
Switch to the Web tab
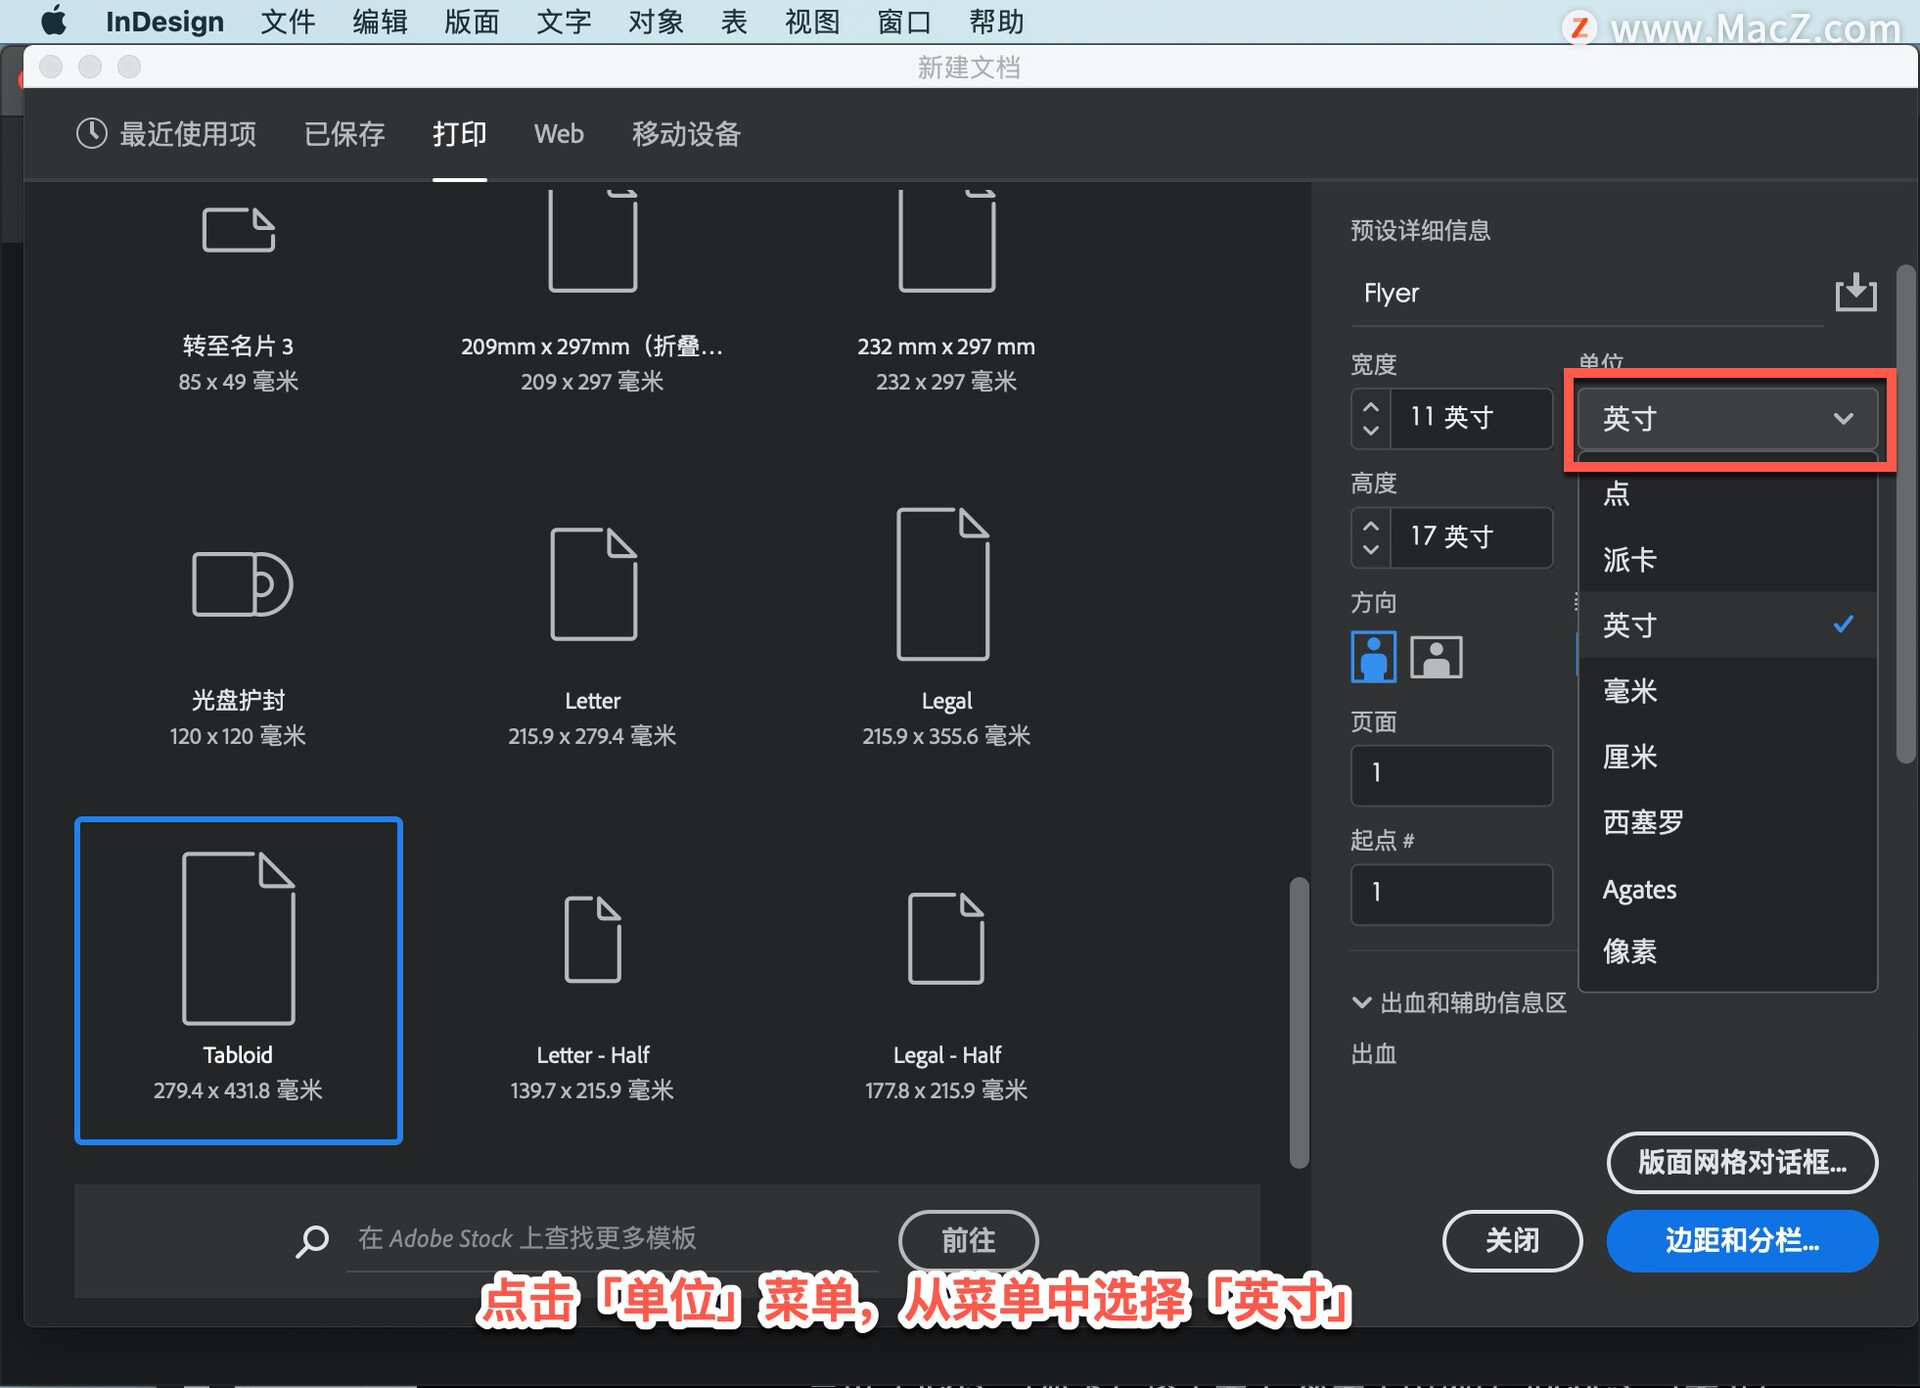coord(558,134)
